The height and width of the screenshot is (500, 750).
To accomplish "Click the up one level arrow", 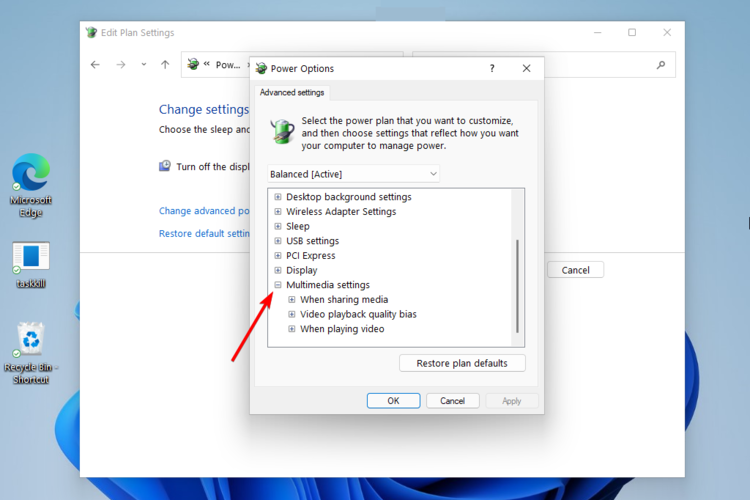I will pos(165,65).
